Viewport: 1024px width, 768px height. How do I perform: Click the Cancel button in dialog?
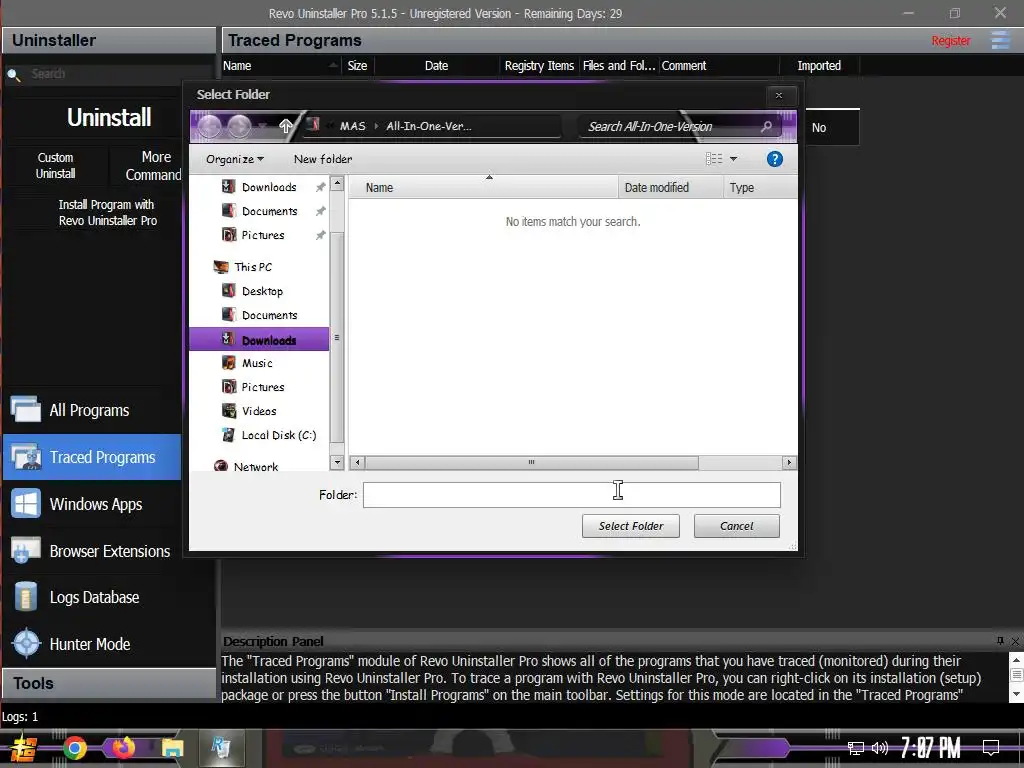pos(737,526)
